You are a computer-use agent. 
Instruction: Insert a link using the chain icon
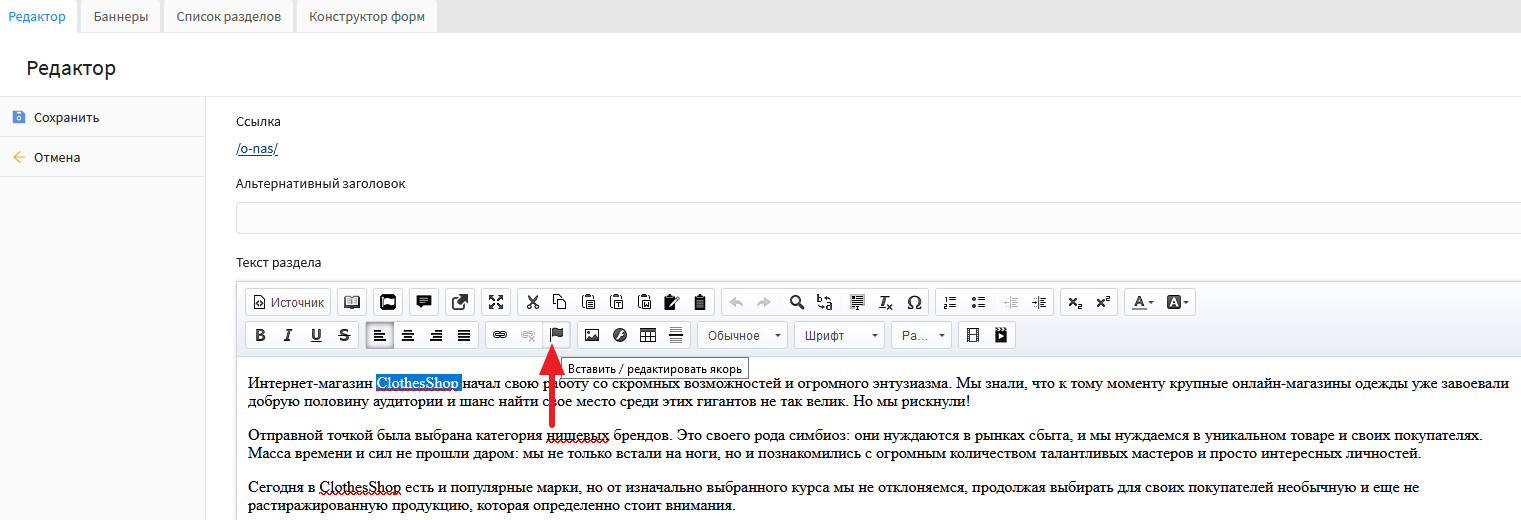(500, 335)
